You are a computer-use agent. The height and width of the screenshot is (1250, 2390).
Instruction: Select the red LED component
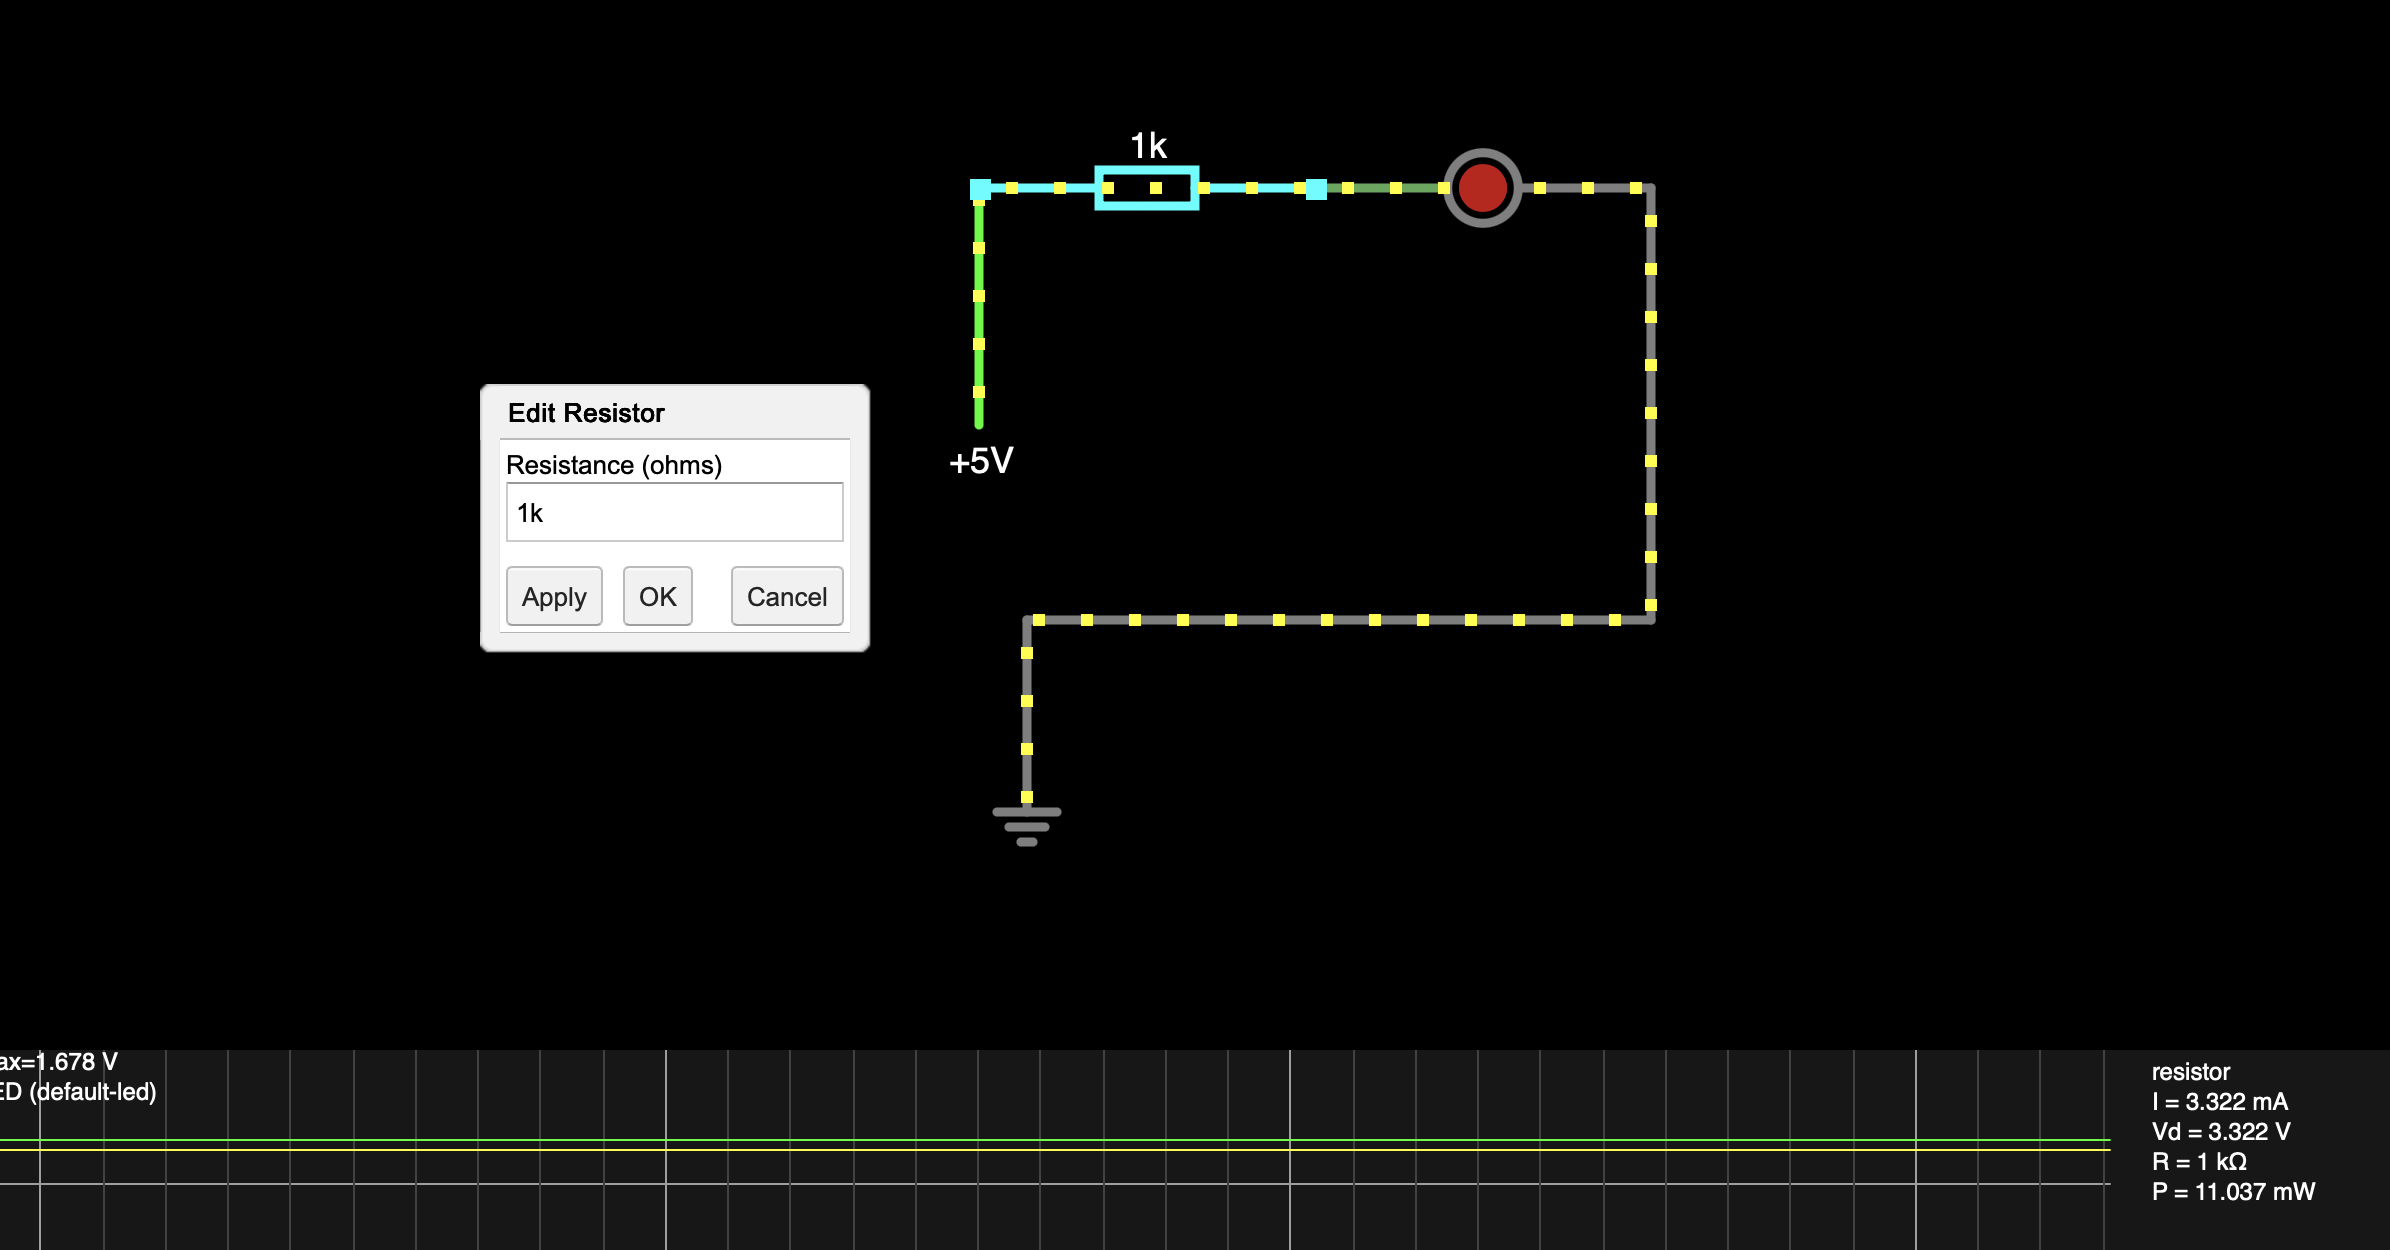coord(1483,188)
